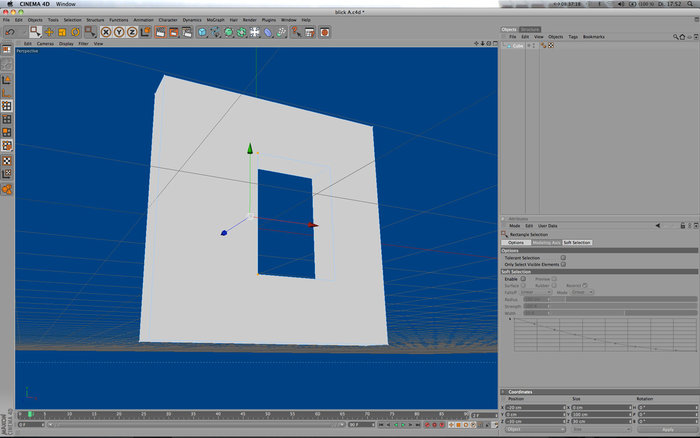Add a Cube primitive from the toolbar
Image resolution: width=700 pixels, height=438 pixels.
pyautogui.click(x=202, y=32)
